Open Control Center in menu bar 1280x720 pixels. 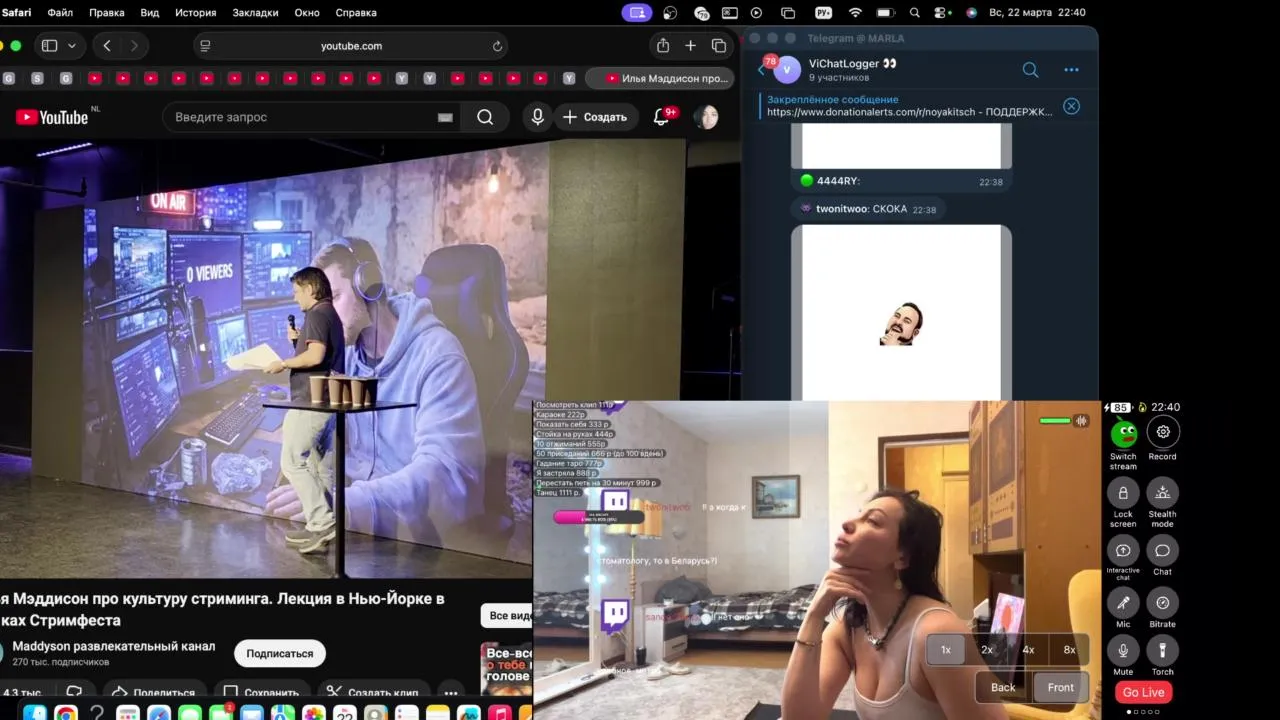942,13
